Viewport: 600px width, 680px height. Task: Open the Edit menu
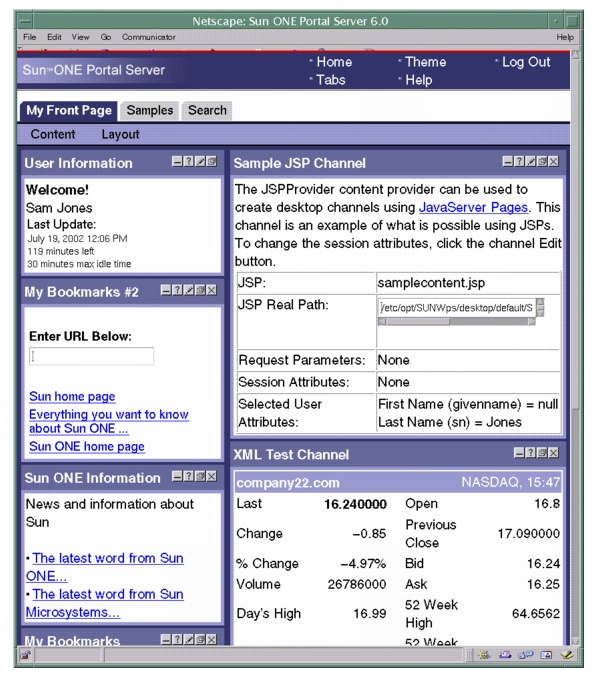pyautogui.click(x=54, y=37)
